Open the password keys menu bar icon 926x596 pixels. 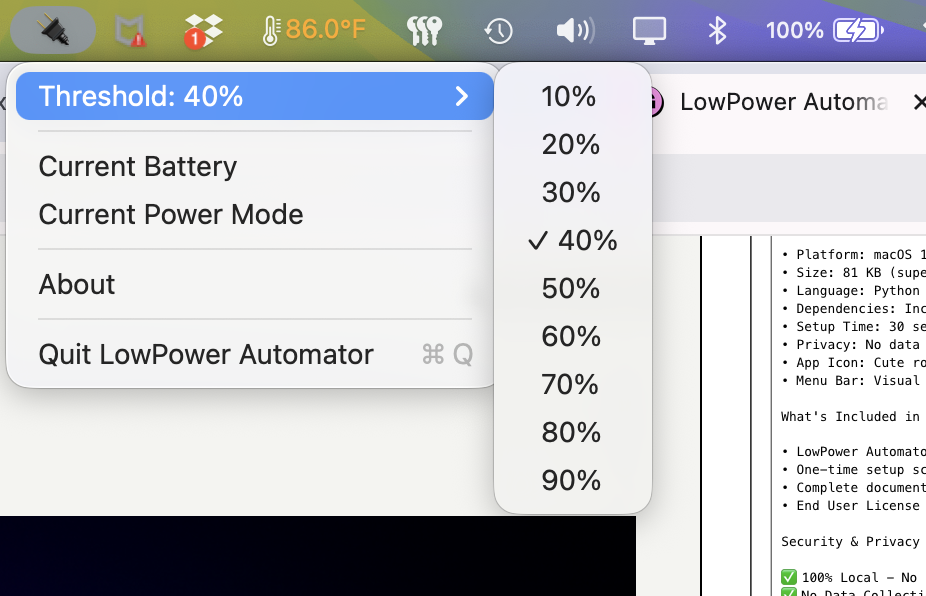424,28
